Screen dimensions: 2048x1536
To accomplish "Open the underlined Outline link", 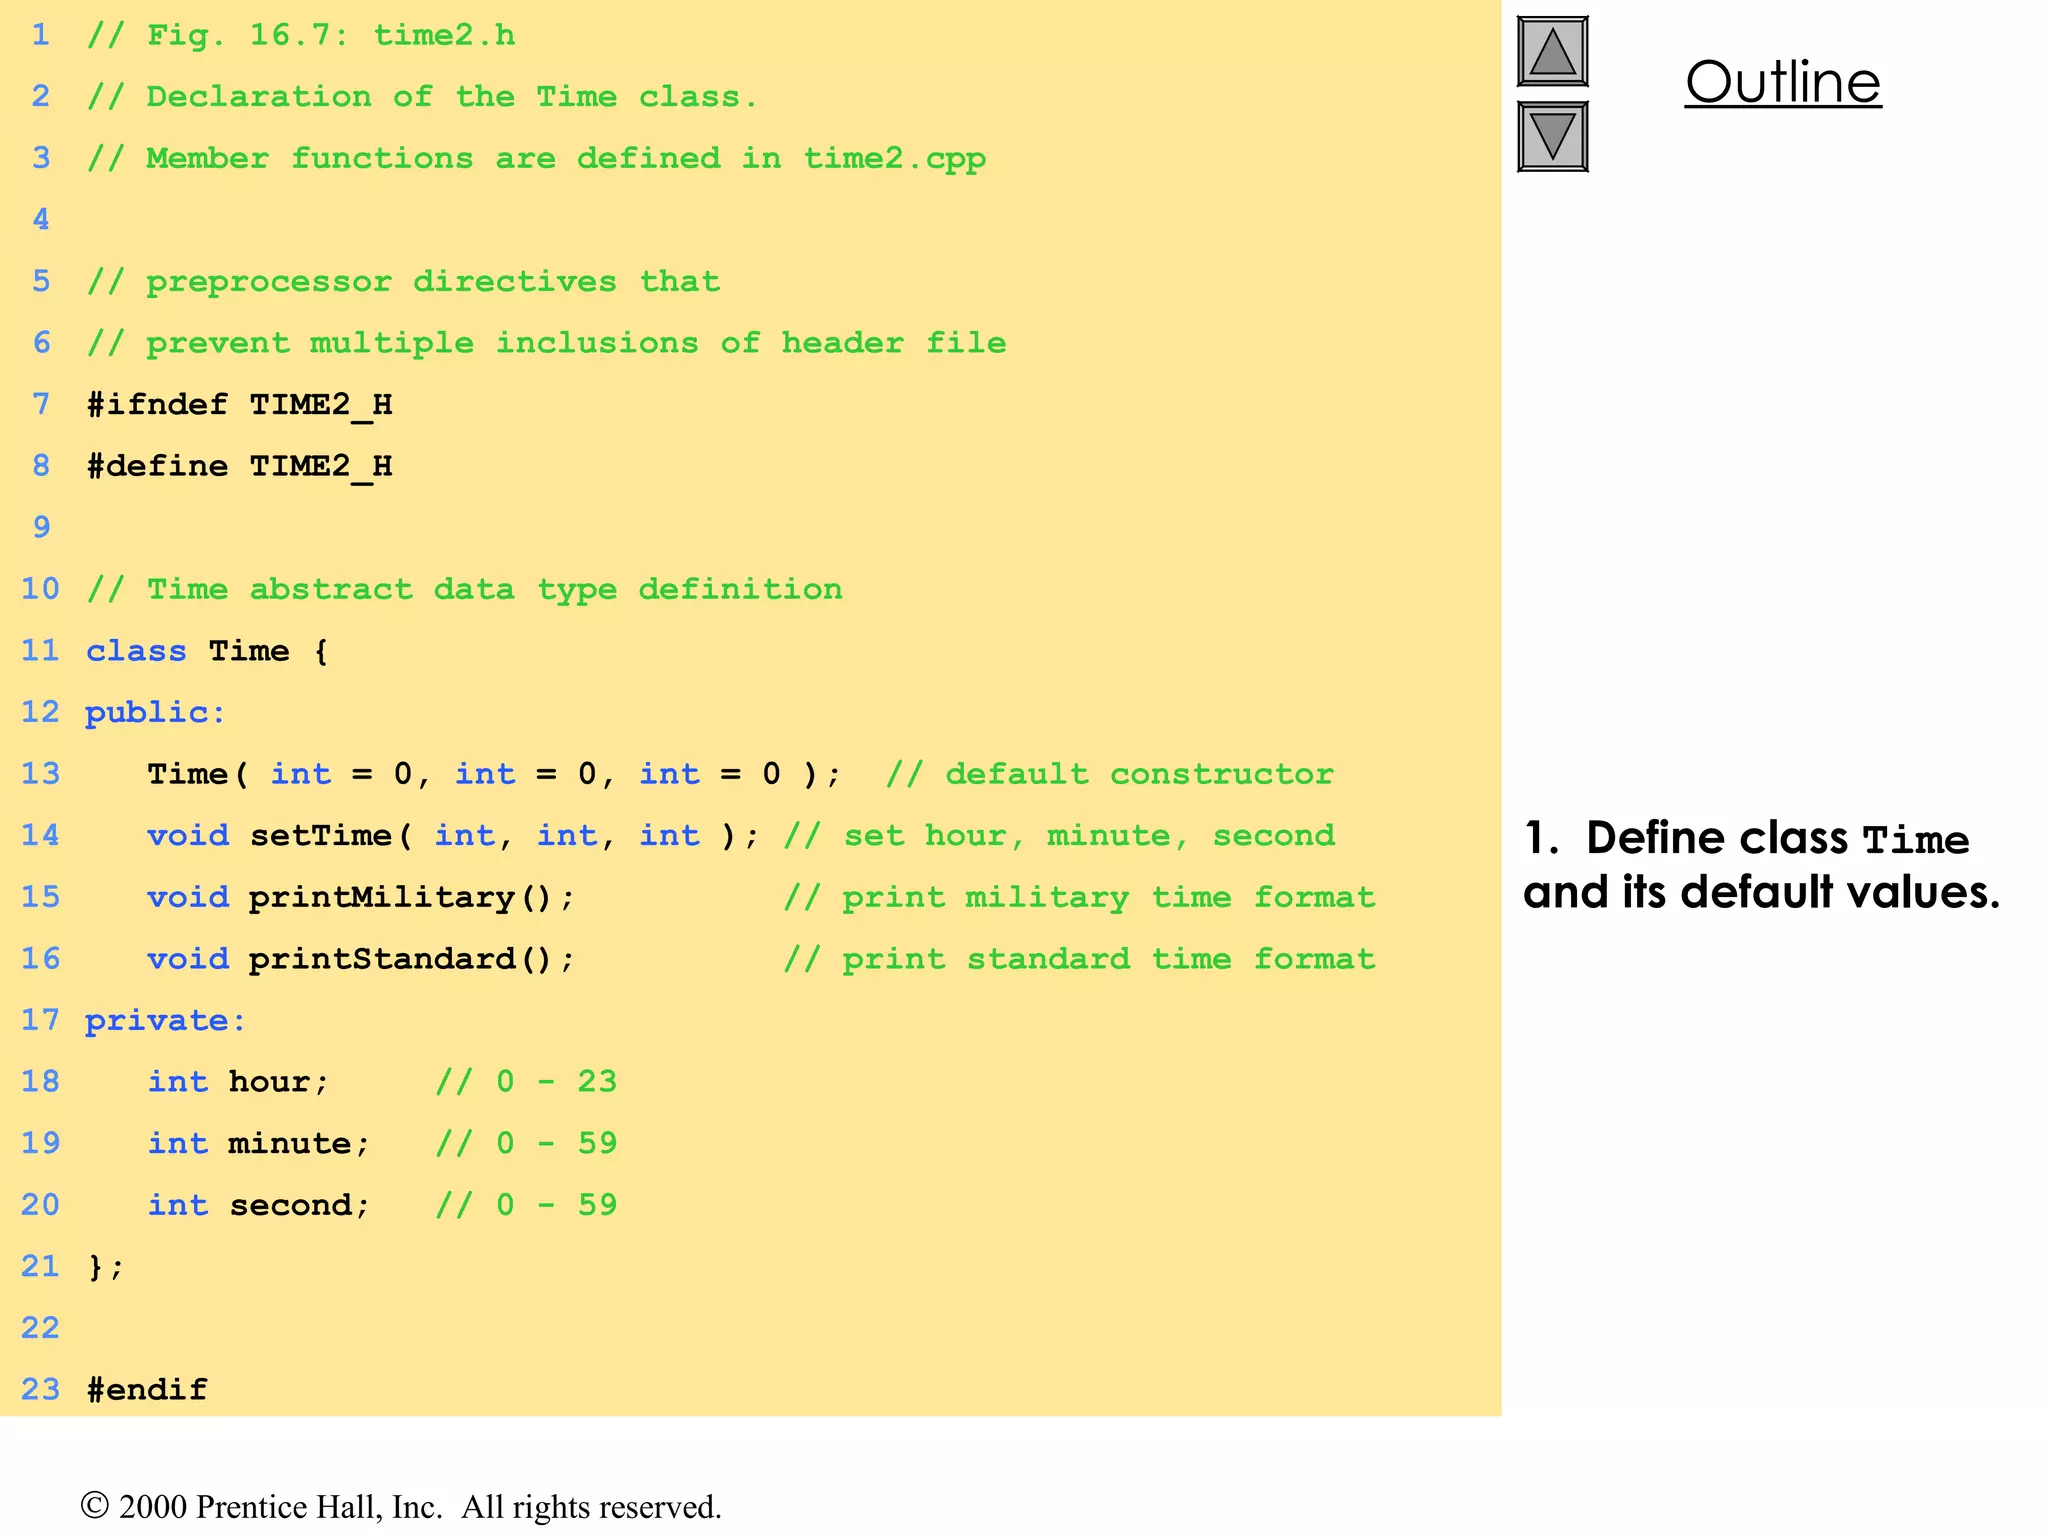I will (x=1783, y=82).
